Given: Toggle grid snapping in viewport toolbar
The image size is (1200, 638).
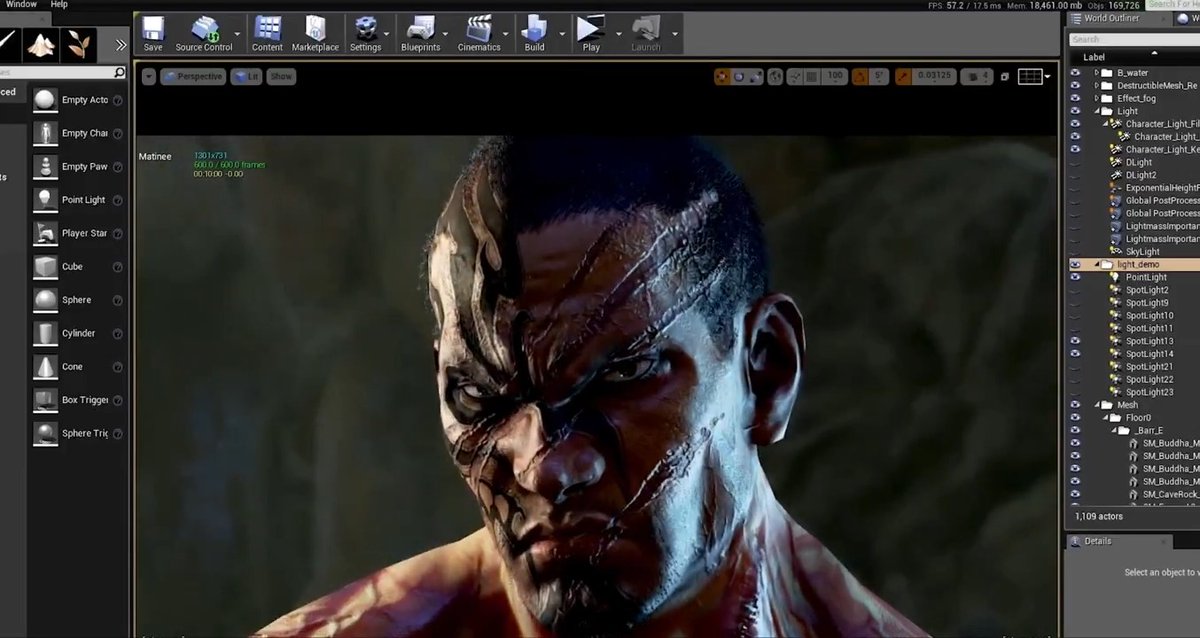Looking at the screenshot, I should 813,76.
